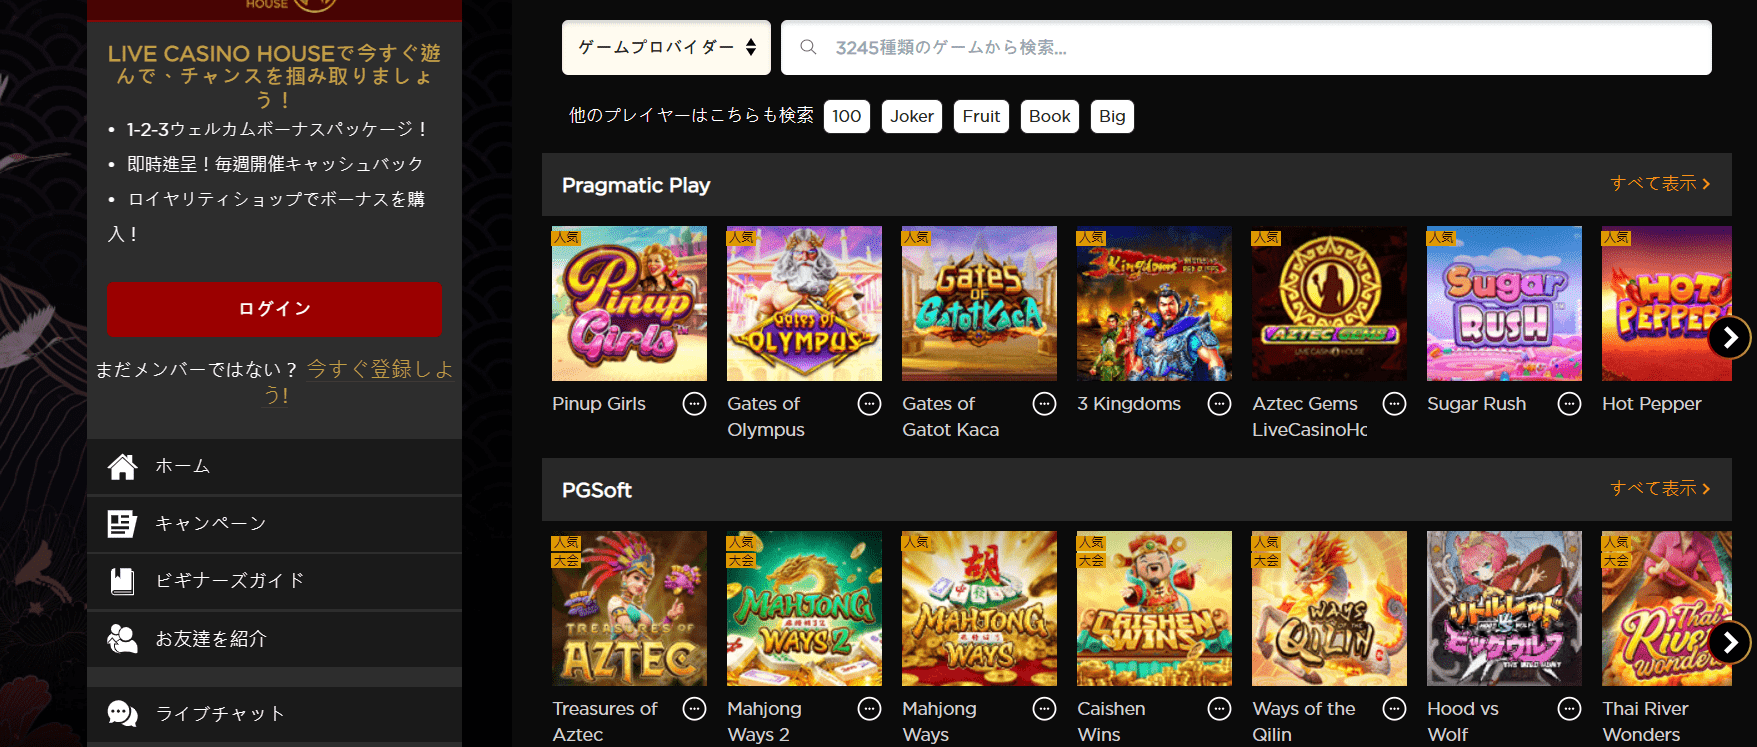This screenshot has height=747, width=1757.
Task: Open Gates of Olympus game thumbnail
Action: click(x=804, y=303)
